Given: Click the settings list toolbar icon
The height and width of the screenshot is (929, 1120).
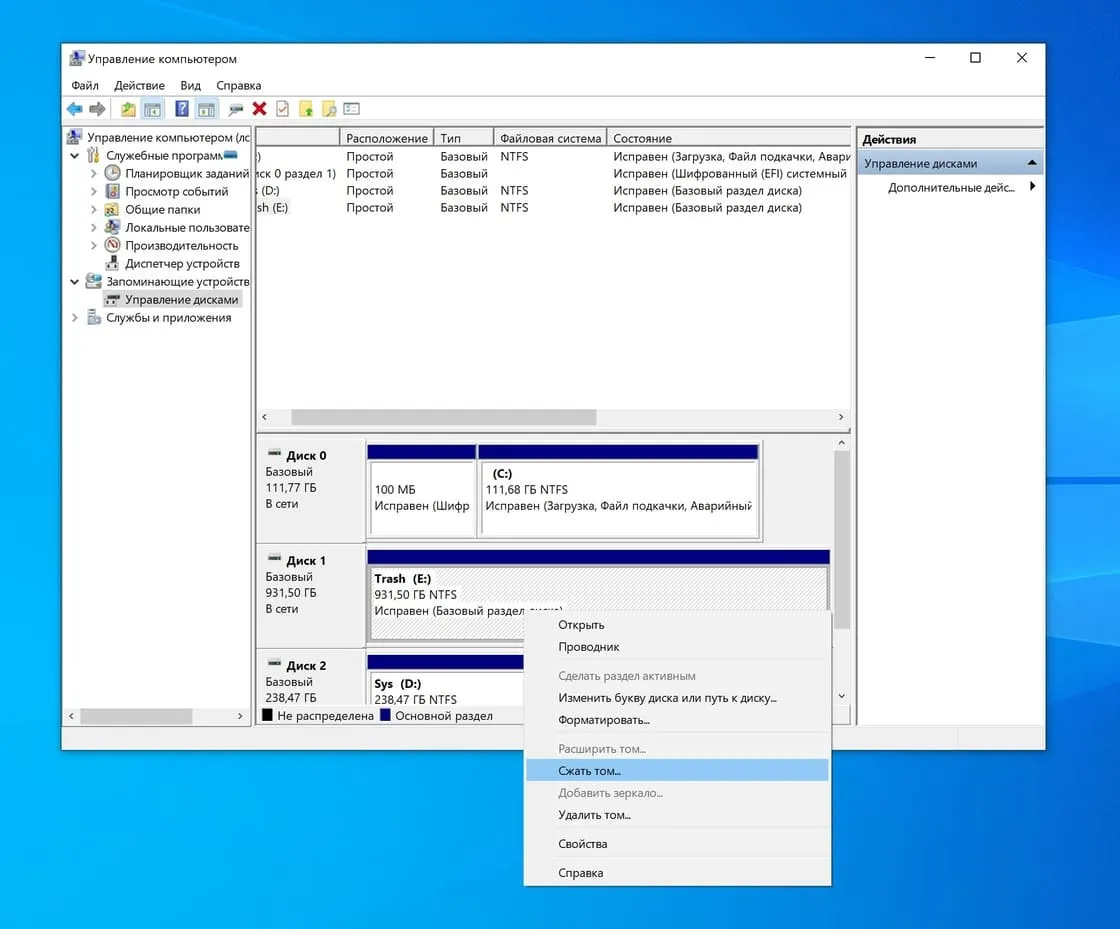Looking at the screenshot, I should click(x=351, y=109).
